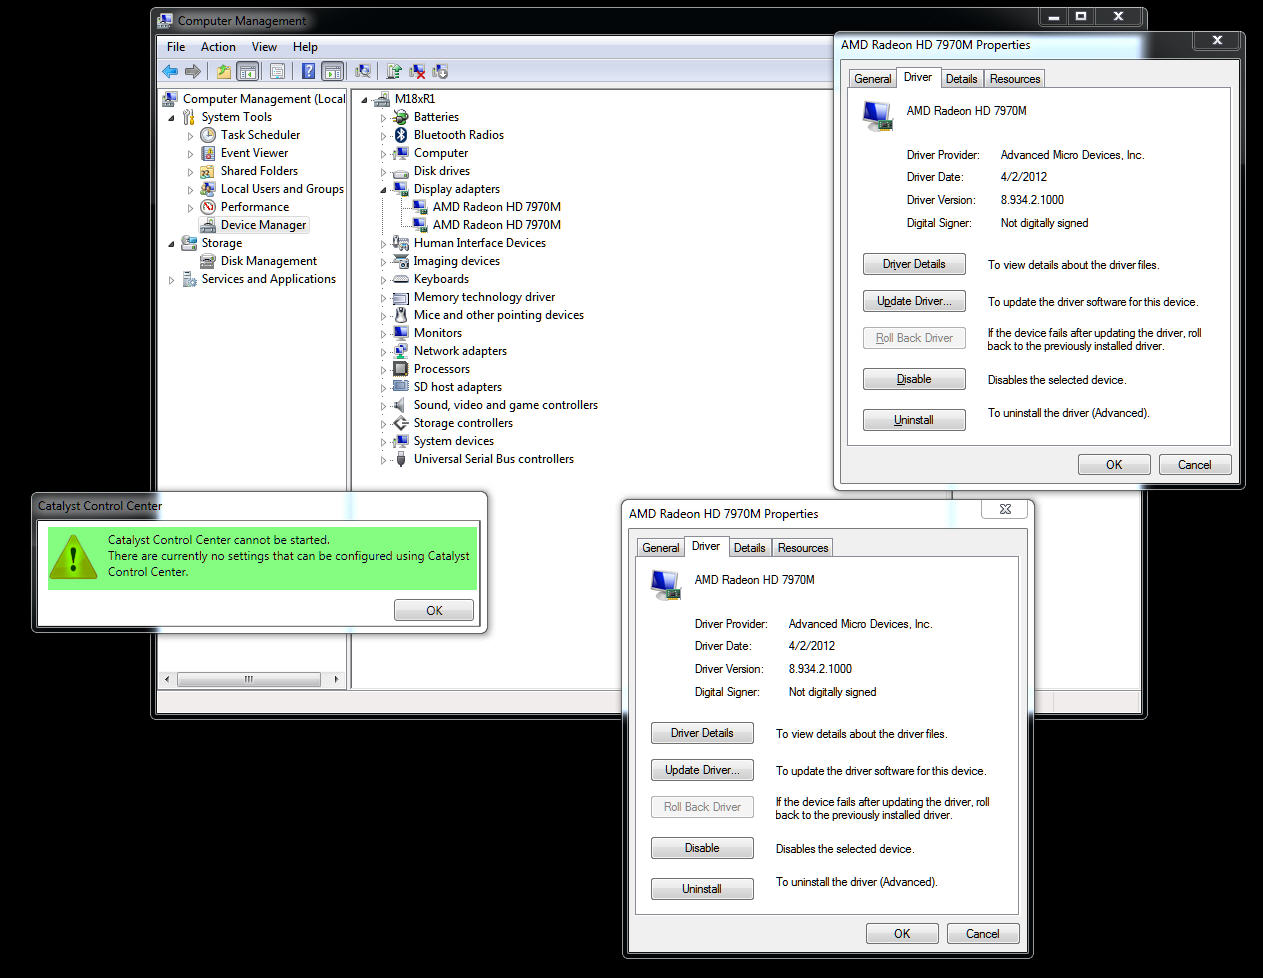Collapse the M18xR1 device tree root

click(364, 100)
